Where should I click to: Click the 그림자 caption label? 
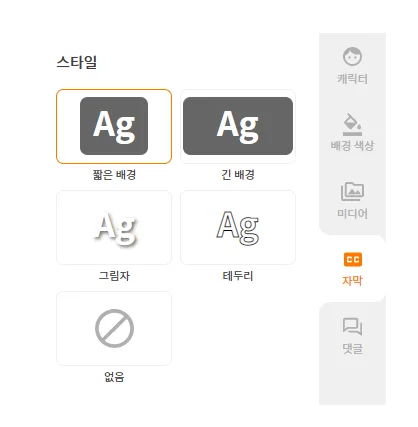(114, 276)
